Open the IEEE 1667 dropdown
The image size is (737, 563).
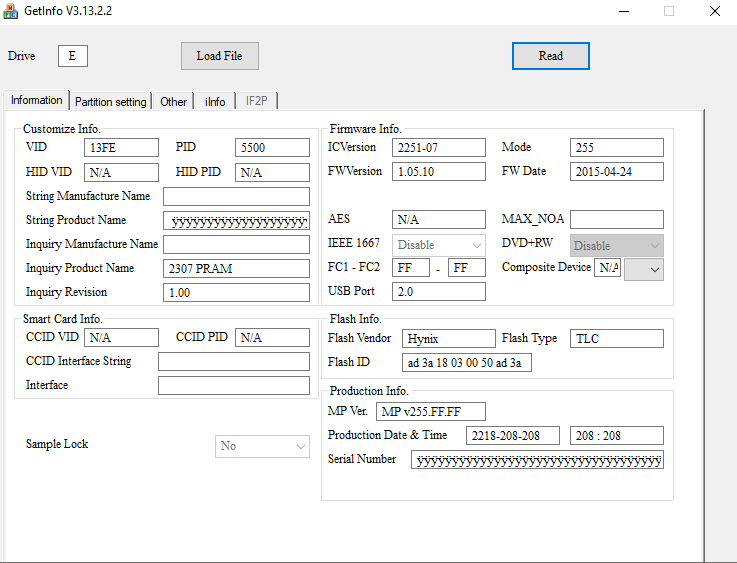(439, 245)
